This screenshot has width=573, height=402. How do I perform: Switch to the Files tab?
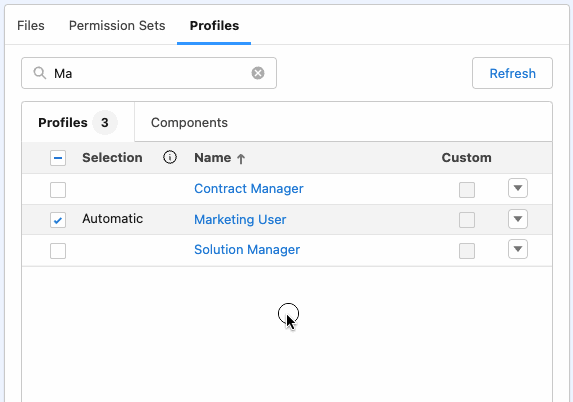[31, 26]
